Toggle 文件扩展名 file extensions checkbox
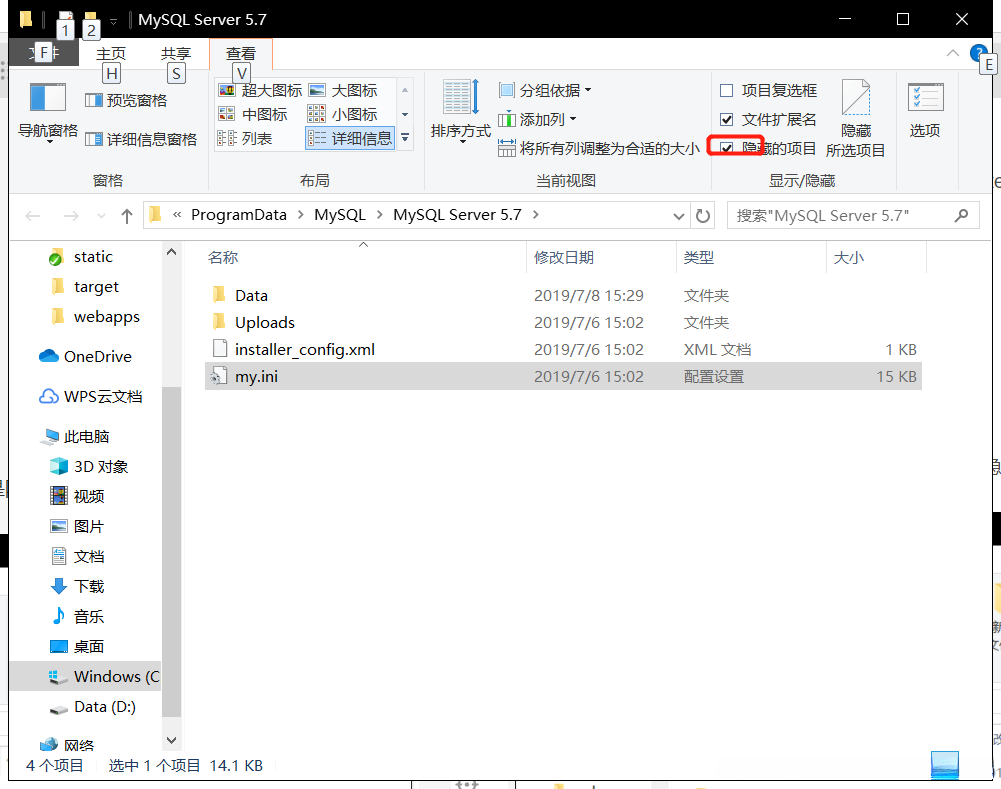This screenshot has width=1001, height=789. pos(726,119)
